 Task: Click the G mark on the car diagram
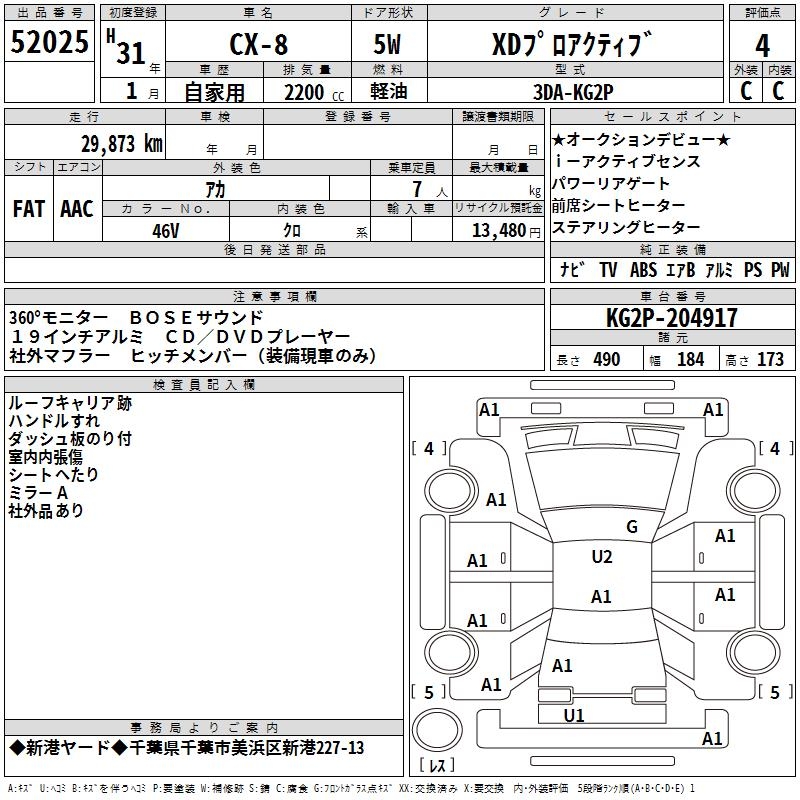pos(631,527)
